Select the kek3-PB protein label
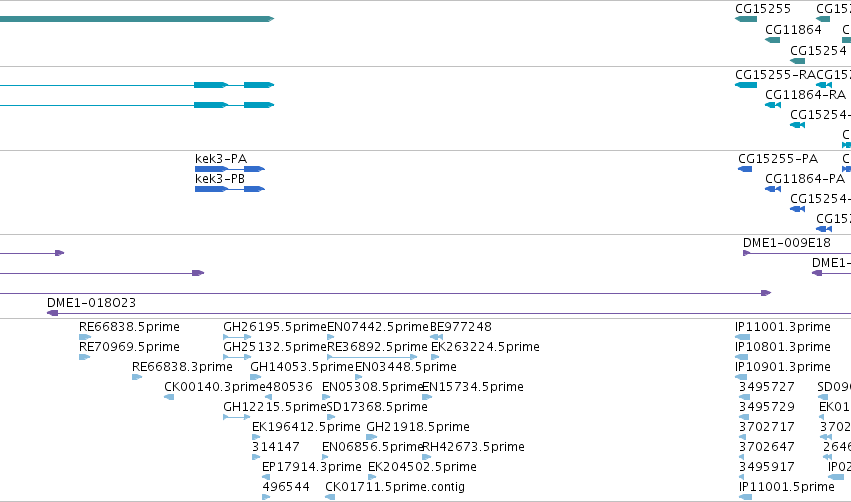 point(220,179)
